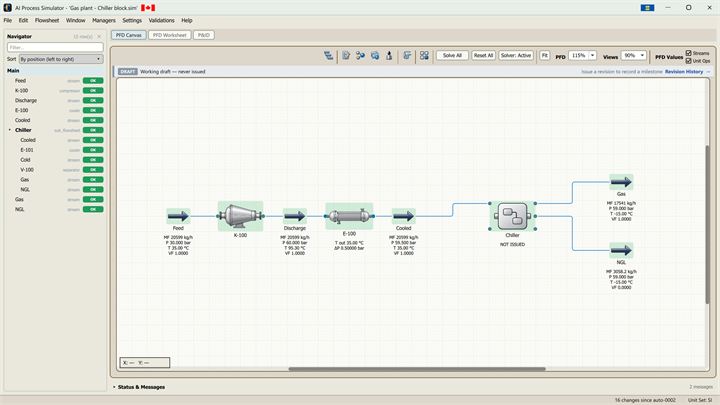Click the Fit button
Viewport: 720px width, 405px height.
(x=545, y=56)
